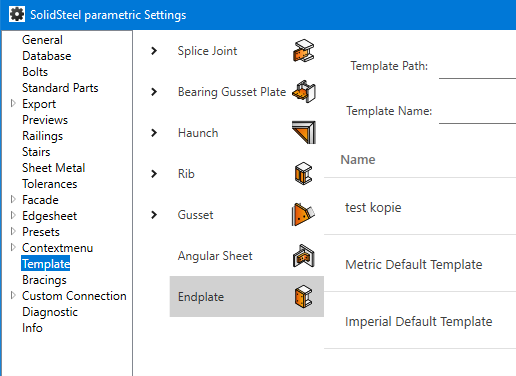Expand the Splice Joint chevron
The height and width of the screenshot is (376, 516).
point(154,51)
